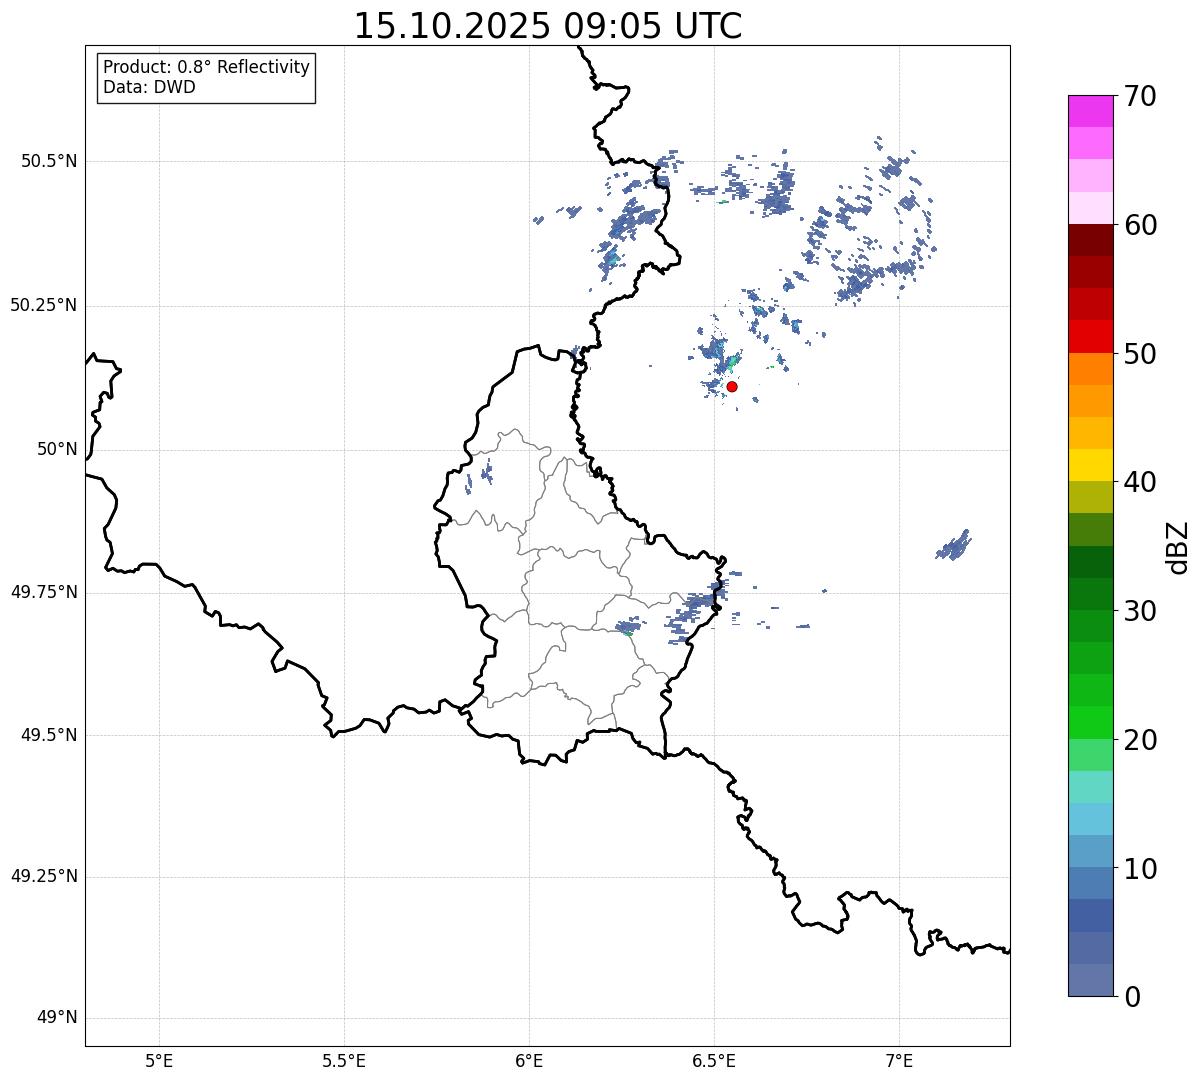1202x1081 pixels.
Task: Click the radar echo cluster near 7.15°E 49.8°N
Action: [954, 546]
